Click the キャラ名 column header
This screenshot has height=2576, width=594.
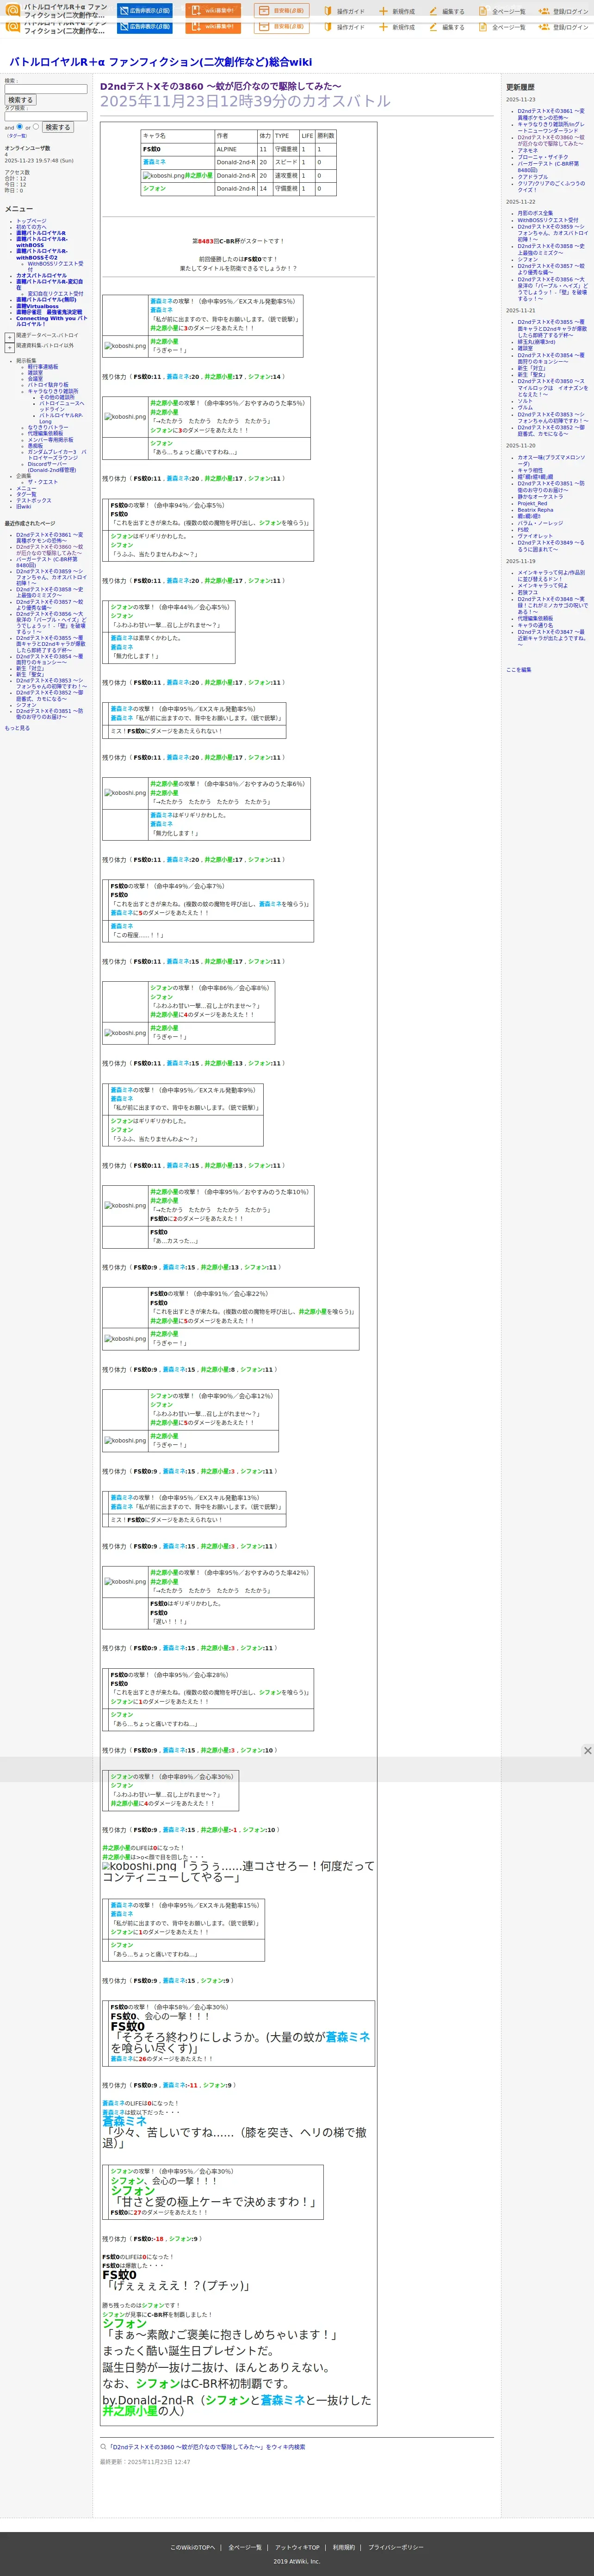(x=177, y=136)
